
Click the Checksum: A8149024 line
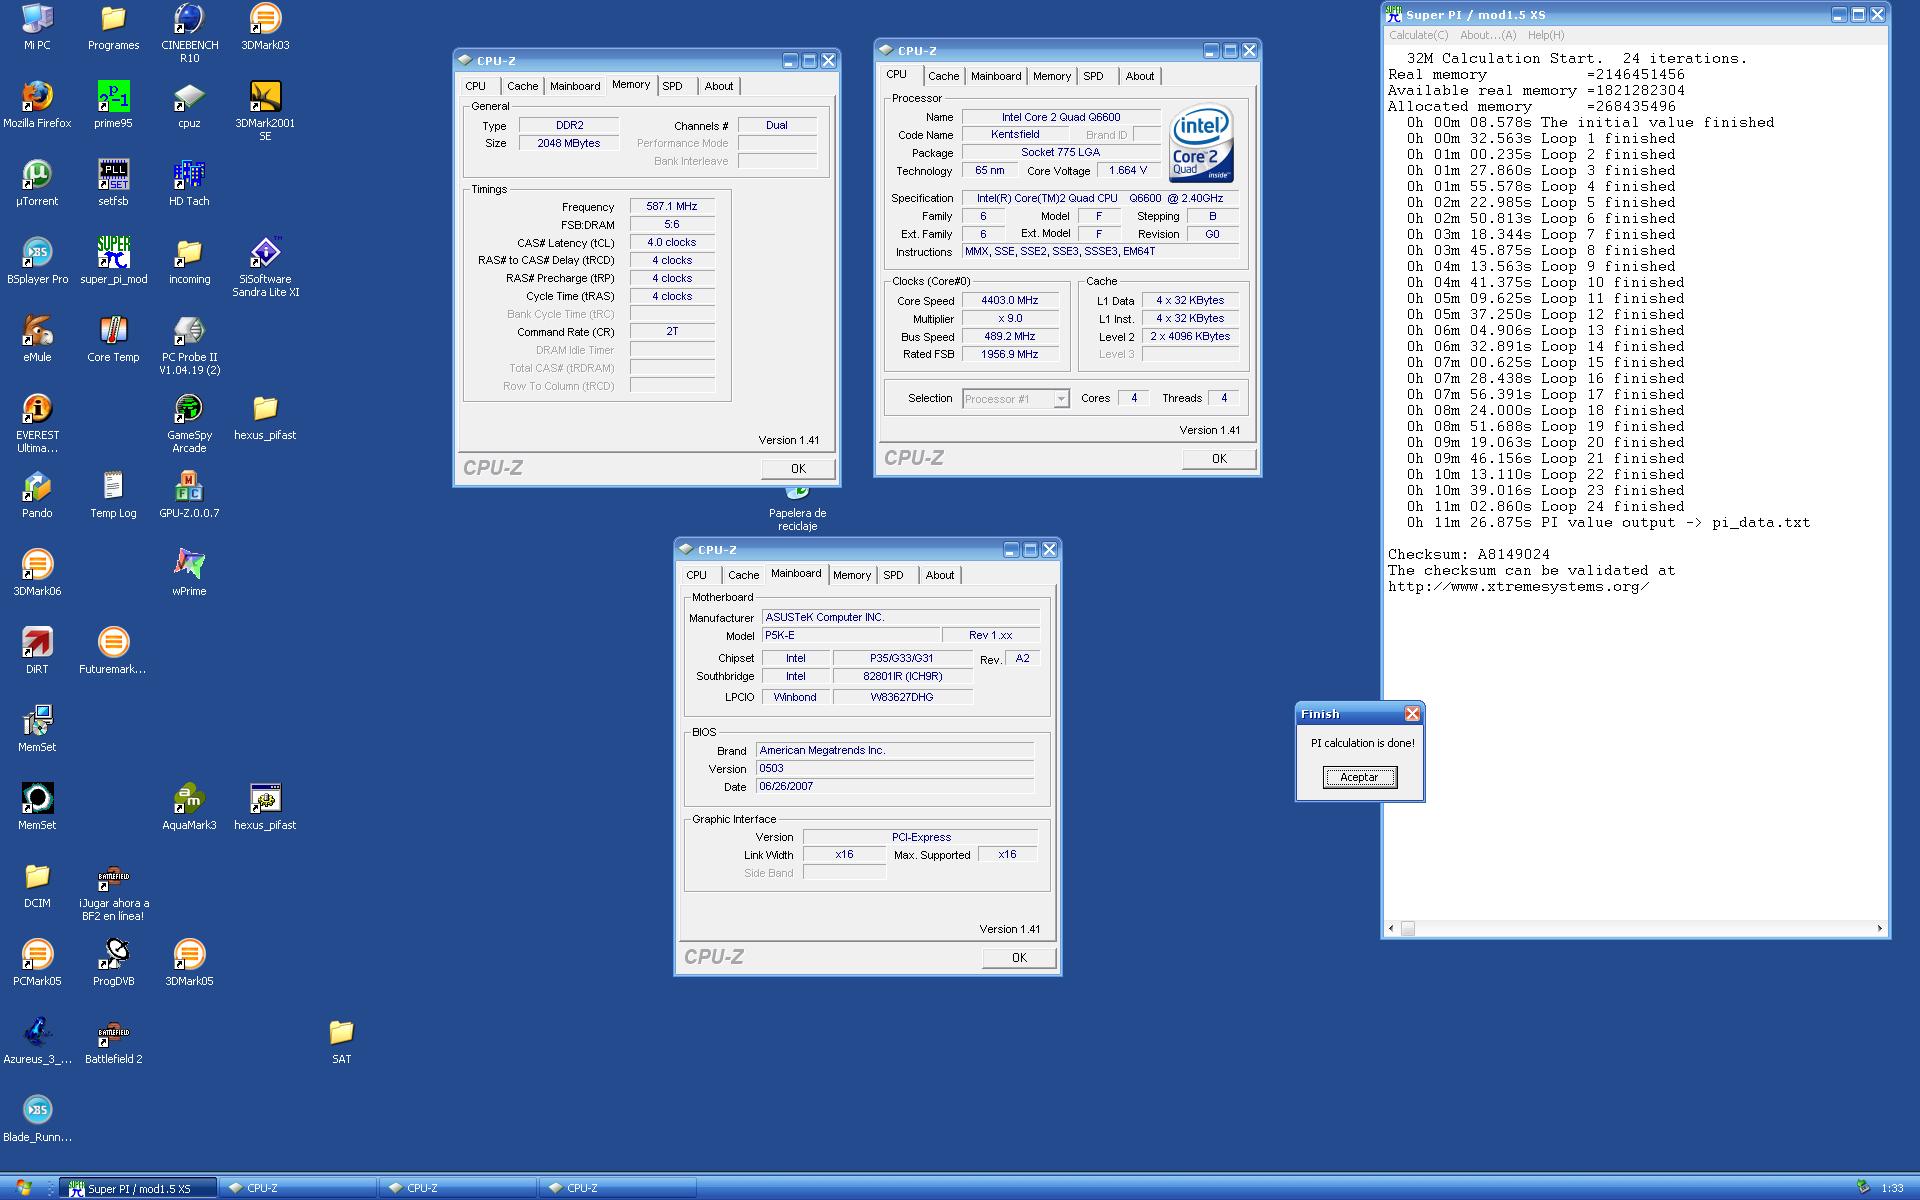pyautogui.click(x=1468, y=554)
